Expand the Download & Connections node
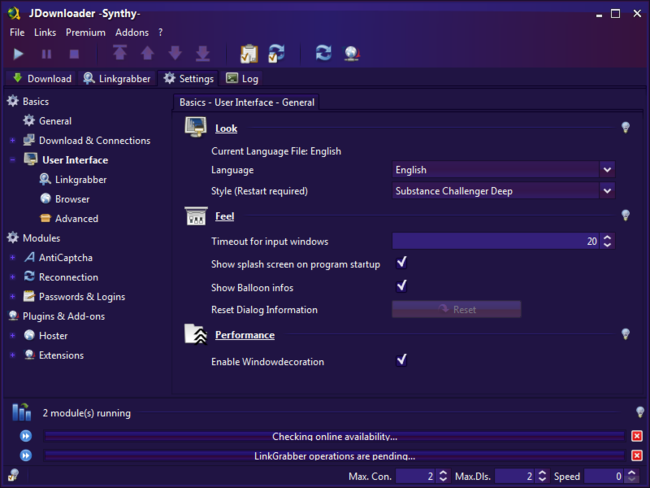 pyautogui.click(x=12, y=141)
